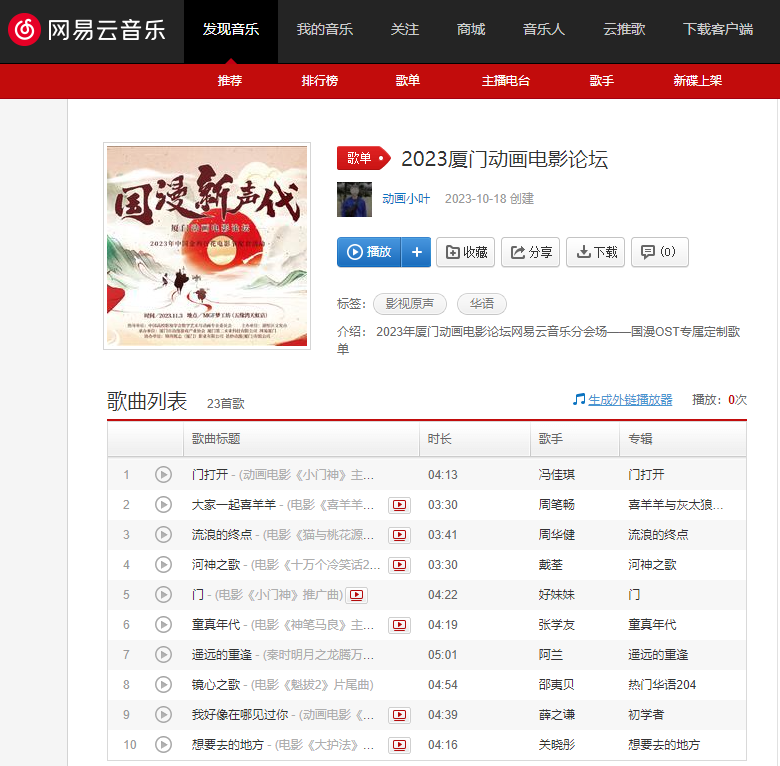The width and height of the screenshot is (780, 766).
Task: Open the 我的音乐 tab
Action: (325, 30)
